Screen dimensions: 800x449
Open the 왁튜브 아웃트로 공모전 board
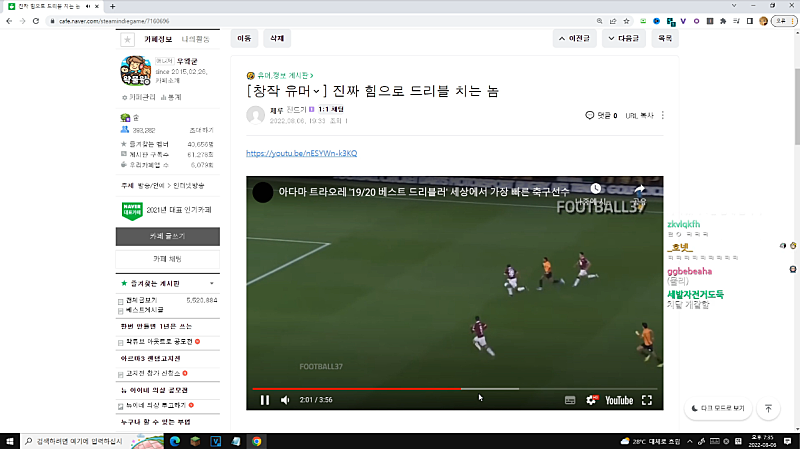pos(159,341)
